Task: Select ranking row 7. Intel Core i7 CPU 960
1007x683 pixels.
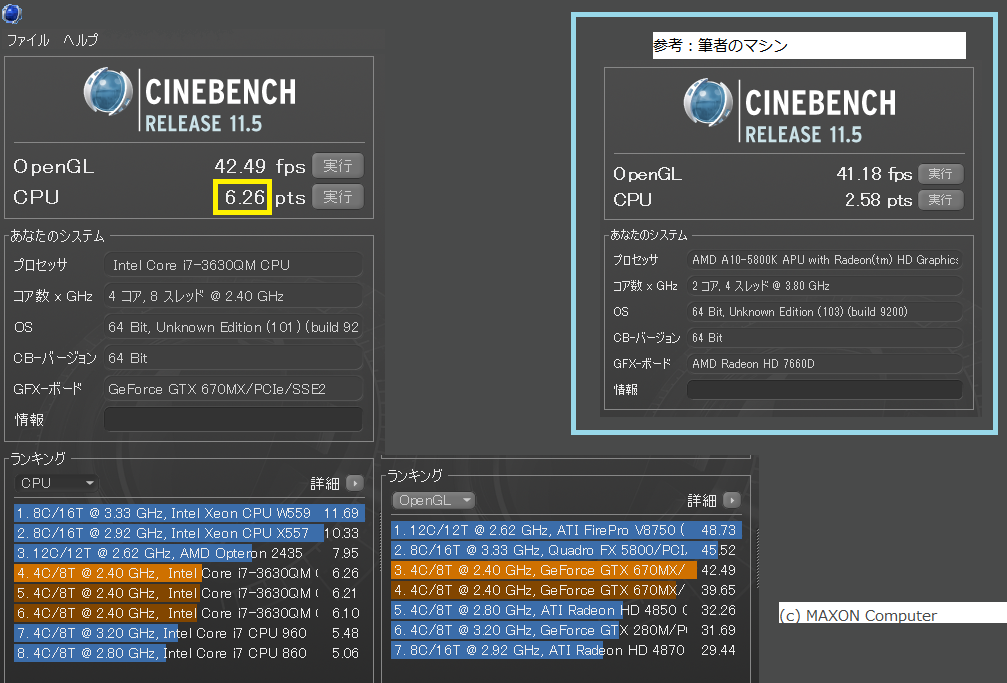Action: (189, 633)
